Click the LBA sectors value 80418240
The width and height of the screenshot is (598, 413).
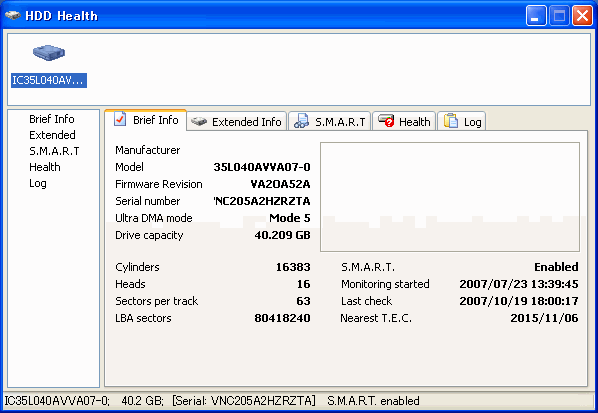[x=282, y=318]
